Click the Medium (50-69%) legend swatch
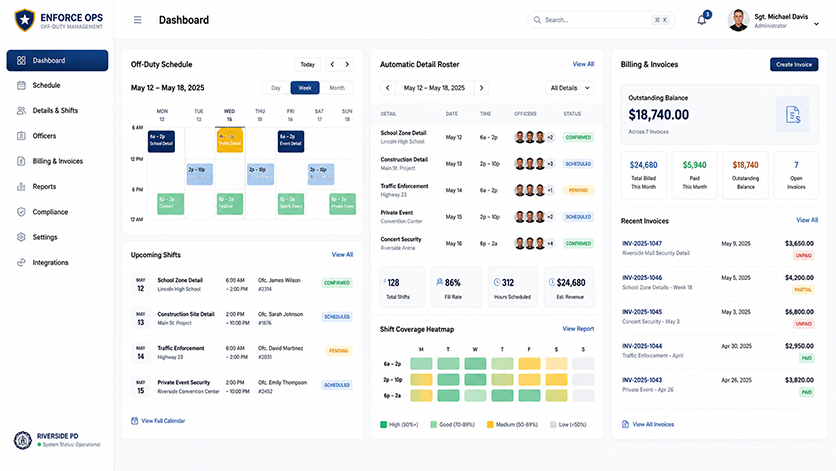The height and width of the screenshot is (471, 836). (490, 425)
